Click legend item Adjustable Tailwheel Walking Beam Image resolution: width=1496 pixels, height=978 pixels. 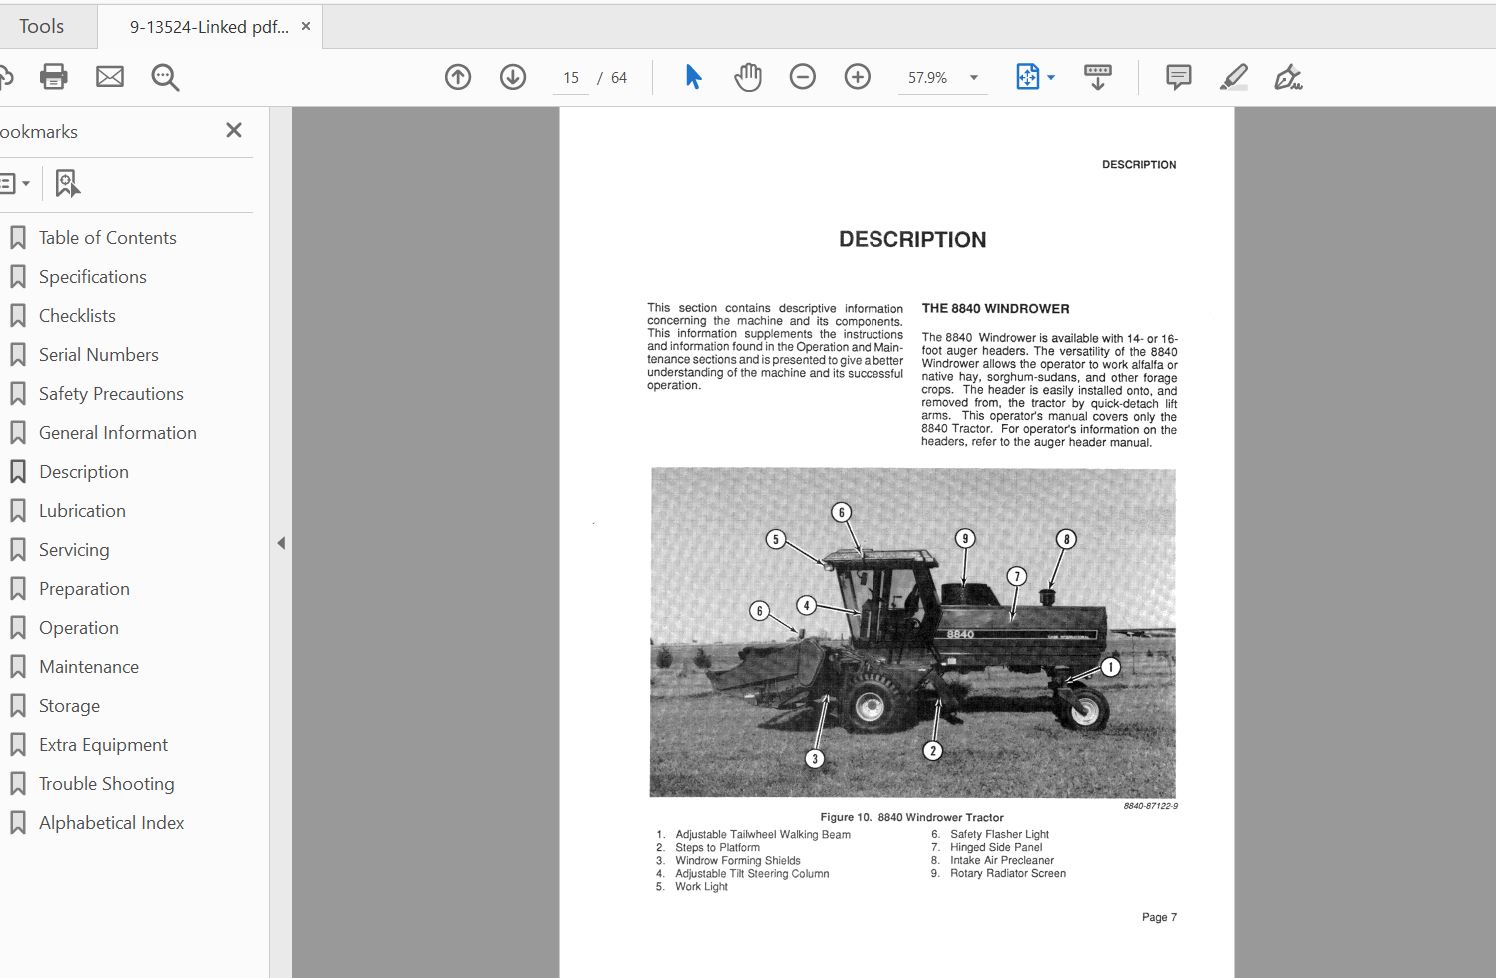pos(763,834)
